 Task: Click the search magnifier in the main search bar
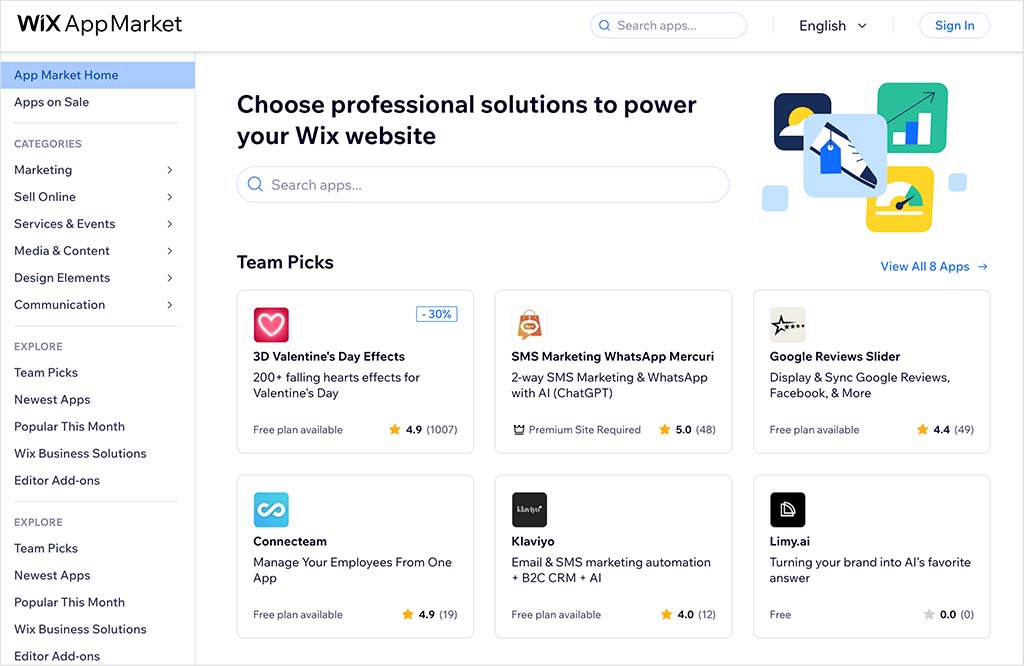click(255, 185)
